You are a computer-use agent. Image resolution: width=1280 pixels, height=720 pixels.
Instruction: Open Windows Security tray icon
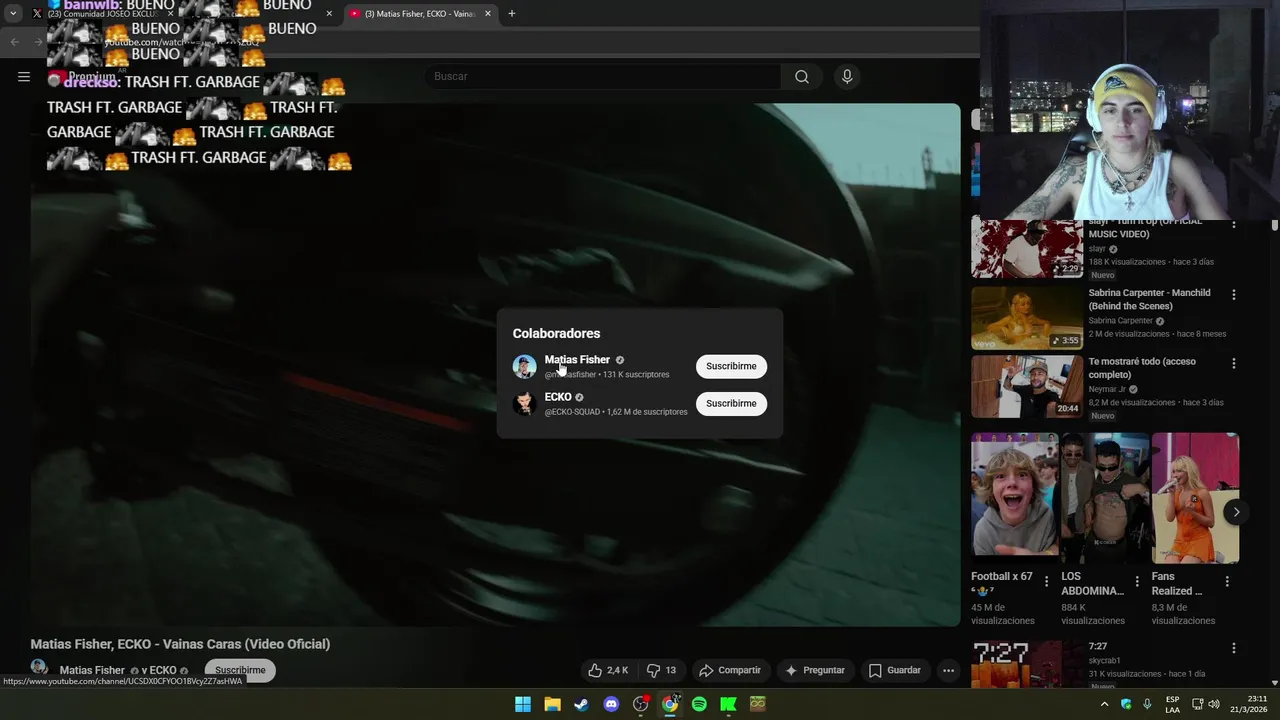(1126, 704)
